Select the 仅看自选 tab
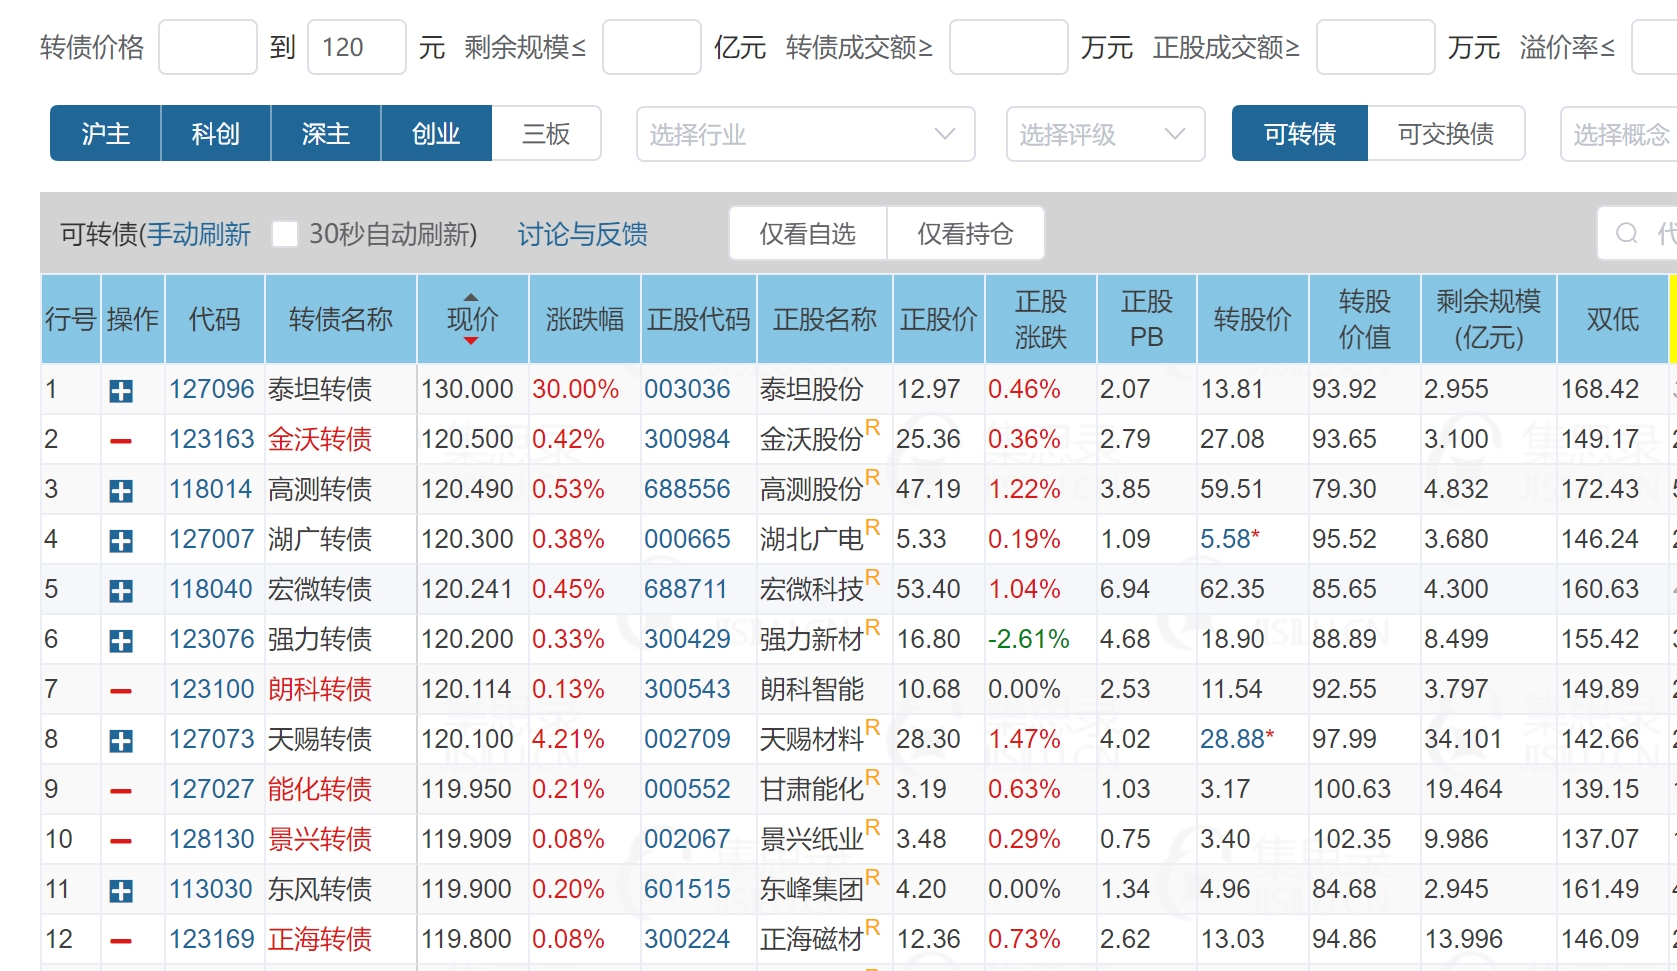1677x971 pixels. click(807, 233)
